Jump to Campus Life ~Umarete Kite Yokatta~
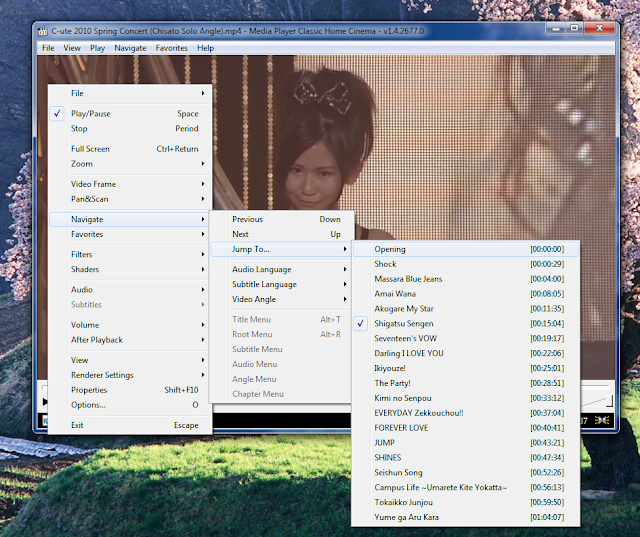This screenshot has height=537, width=640. (x=466, y=488)
